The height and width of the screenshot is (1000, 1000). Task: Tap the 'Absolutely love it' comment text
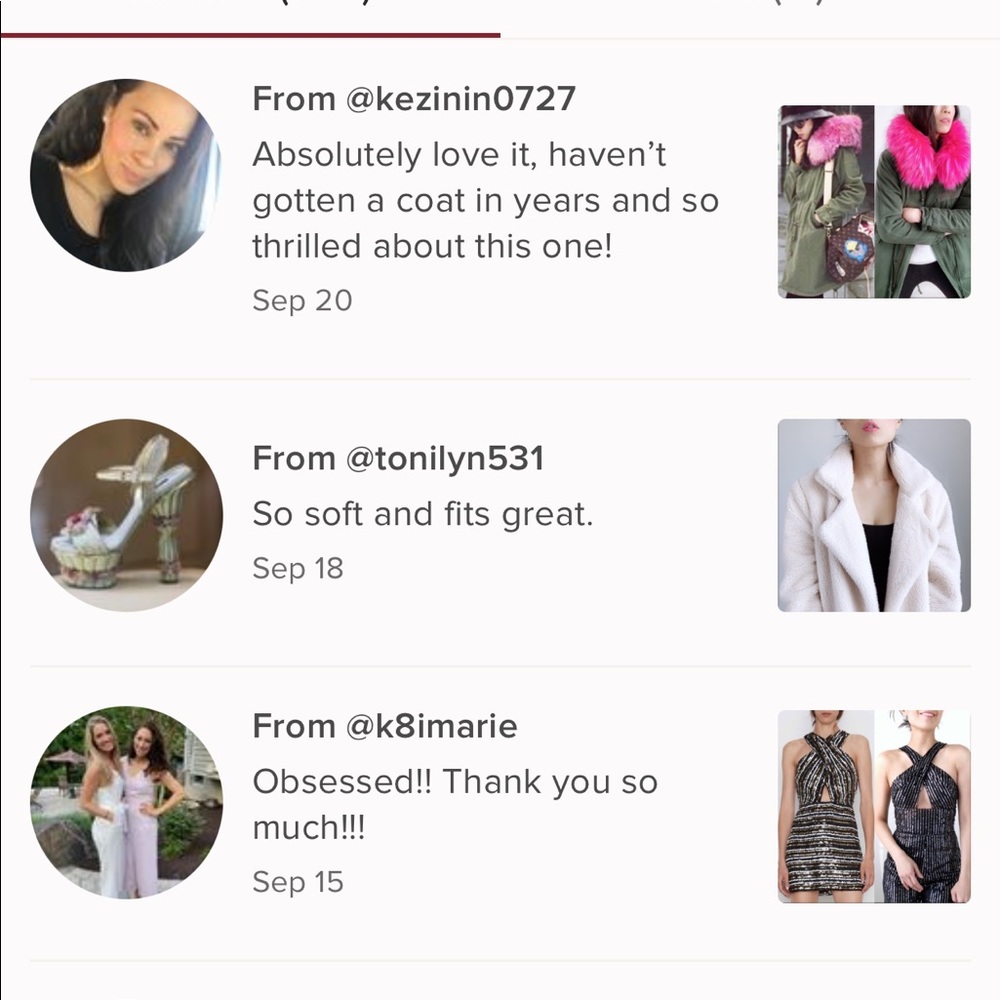[x=485, y=200]
